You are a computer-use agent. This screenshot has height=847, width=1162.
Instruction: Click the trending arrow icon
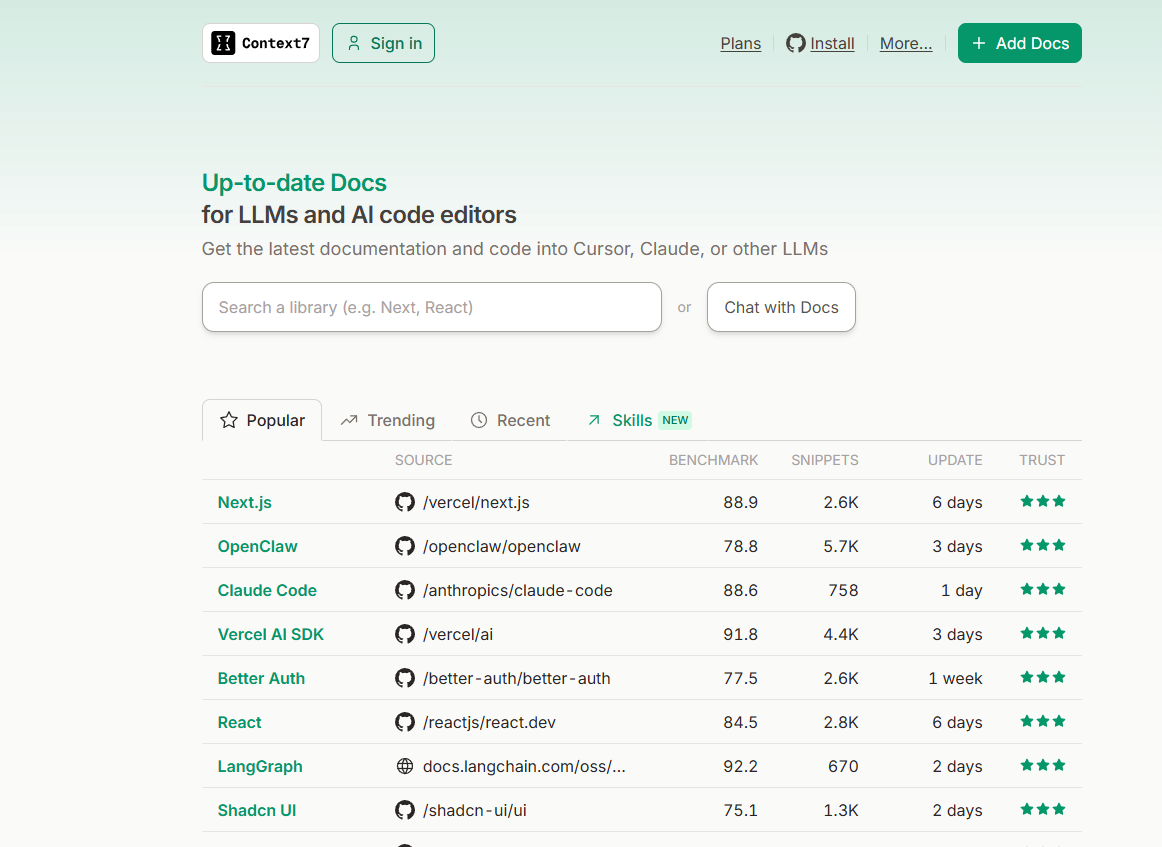(349, 420)
